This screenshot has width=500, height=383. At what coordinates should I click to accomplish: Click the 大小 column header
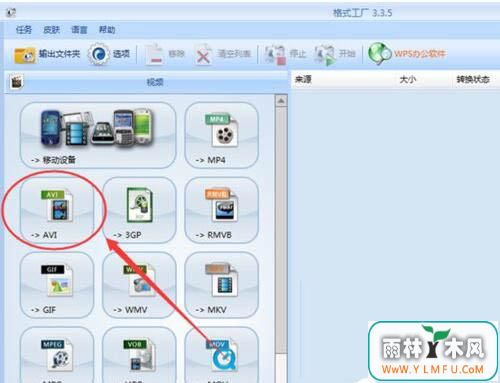[x=407, y=79]
